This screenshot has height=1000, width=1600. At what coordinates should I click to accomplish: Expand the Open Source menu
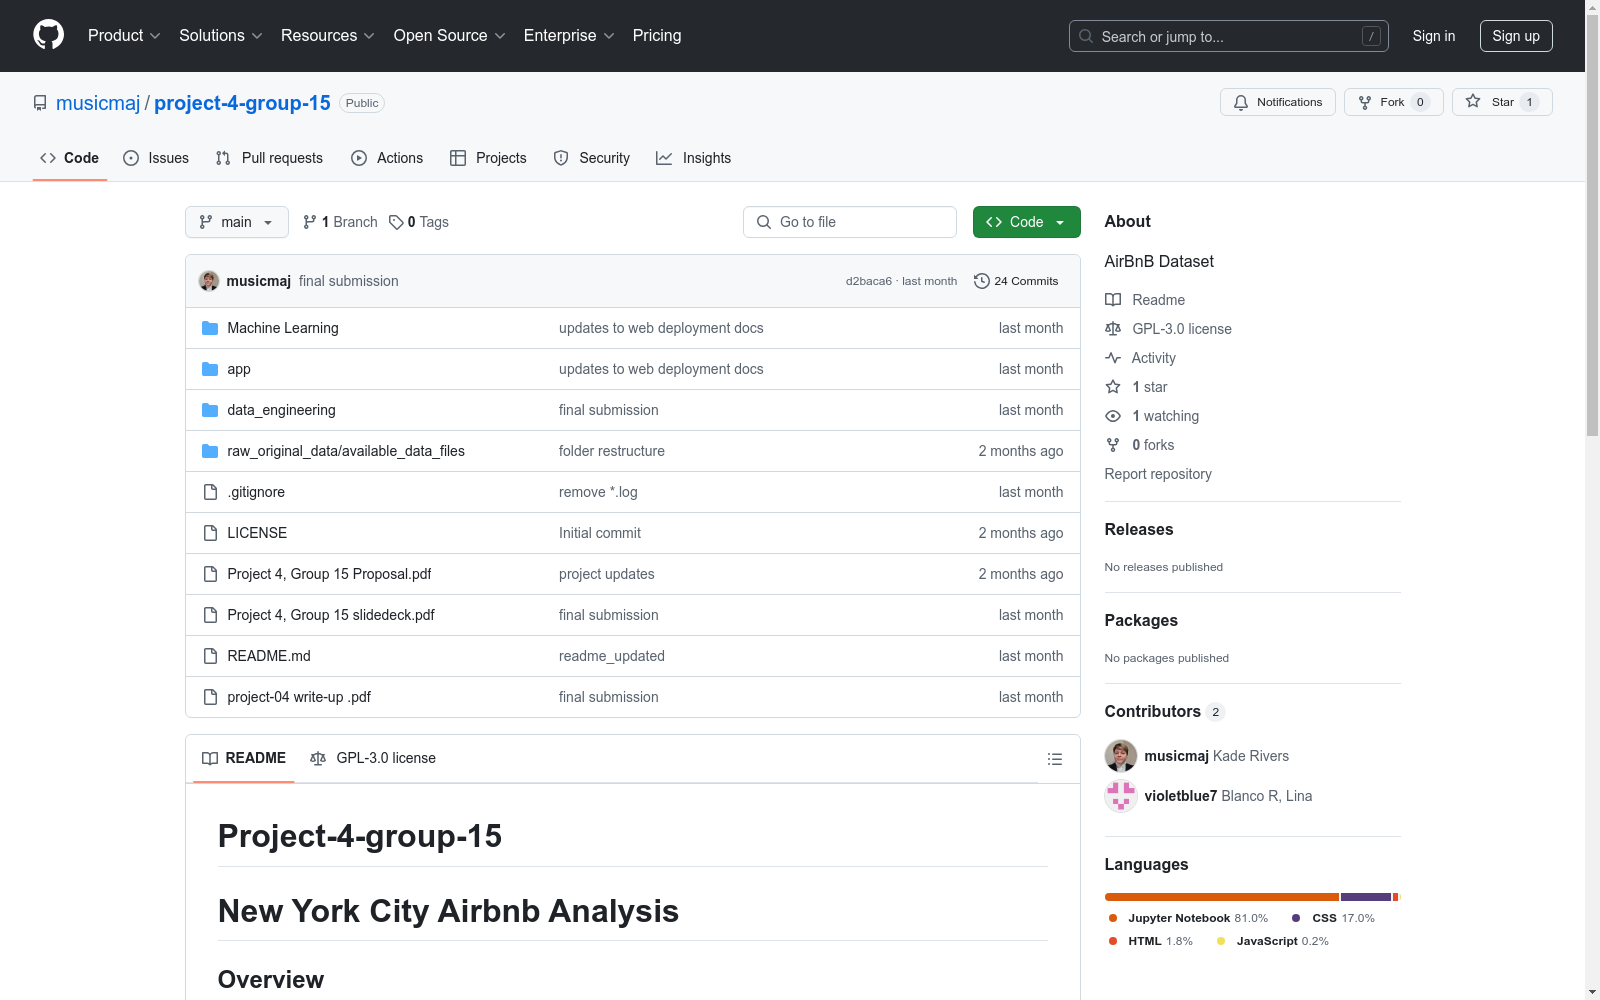[x=450, y=36]
